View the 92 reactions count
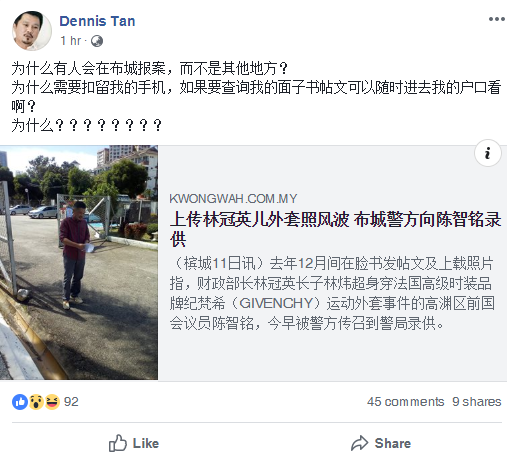The width and height of the screenshot is (507, 454). click(71, 402)
